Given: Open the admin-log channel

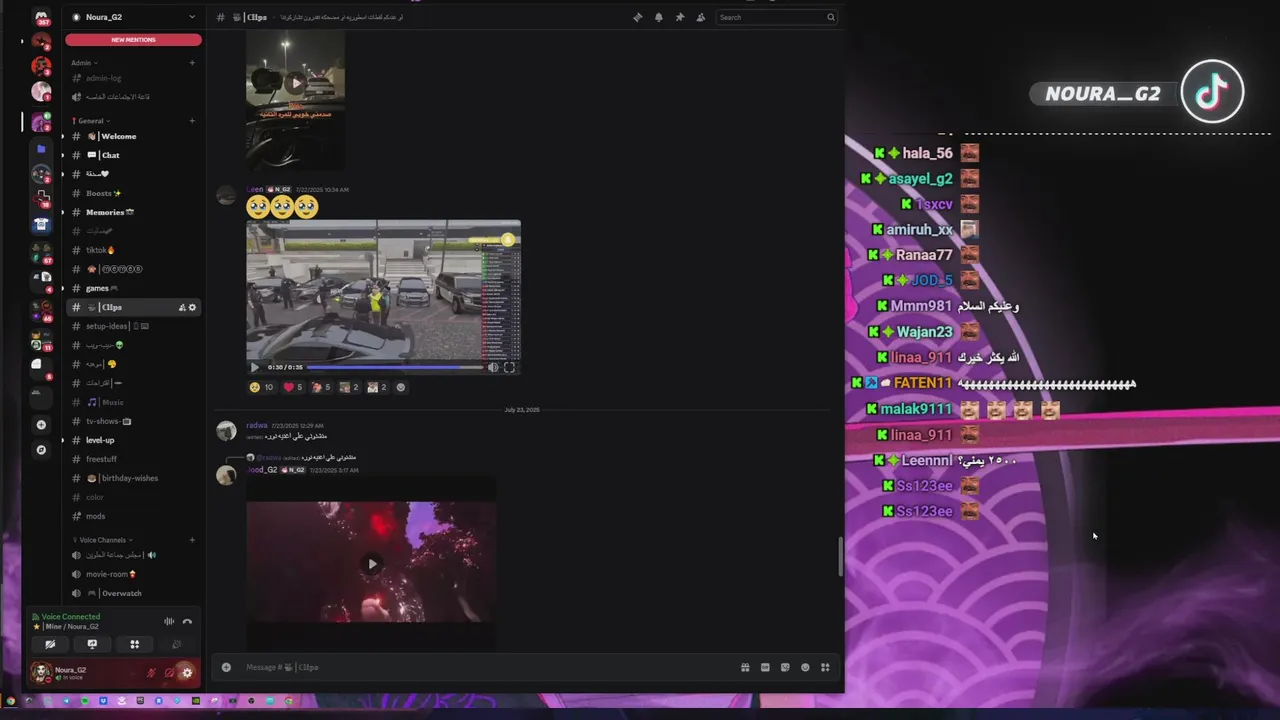Looking at the screenshot, I should (133, 78).
